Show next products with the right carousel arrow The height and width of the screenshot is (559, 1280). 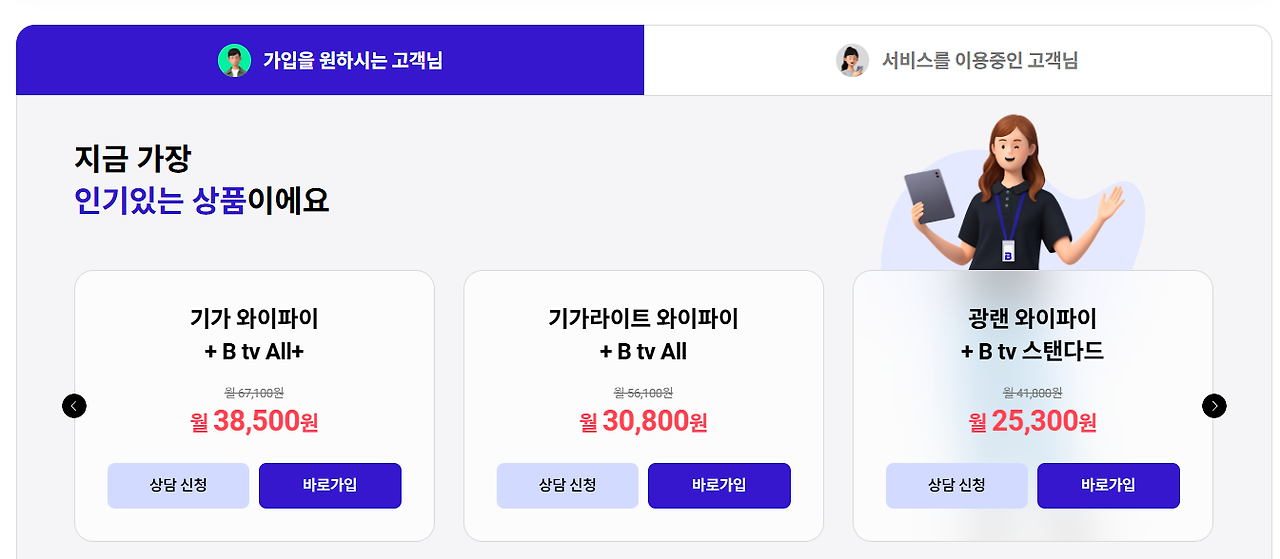[1214, 406]
